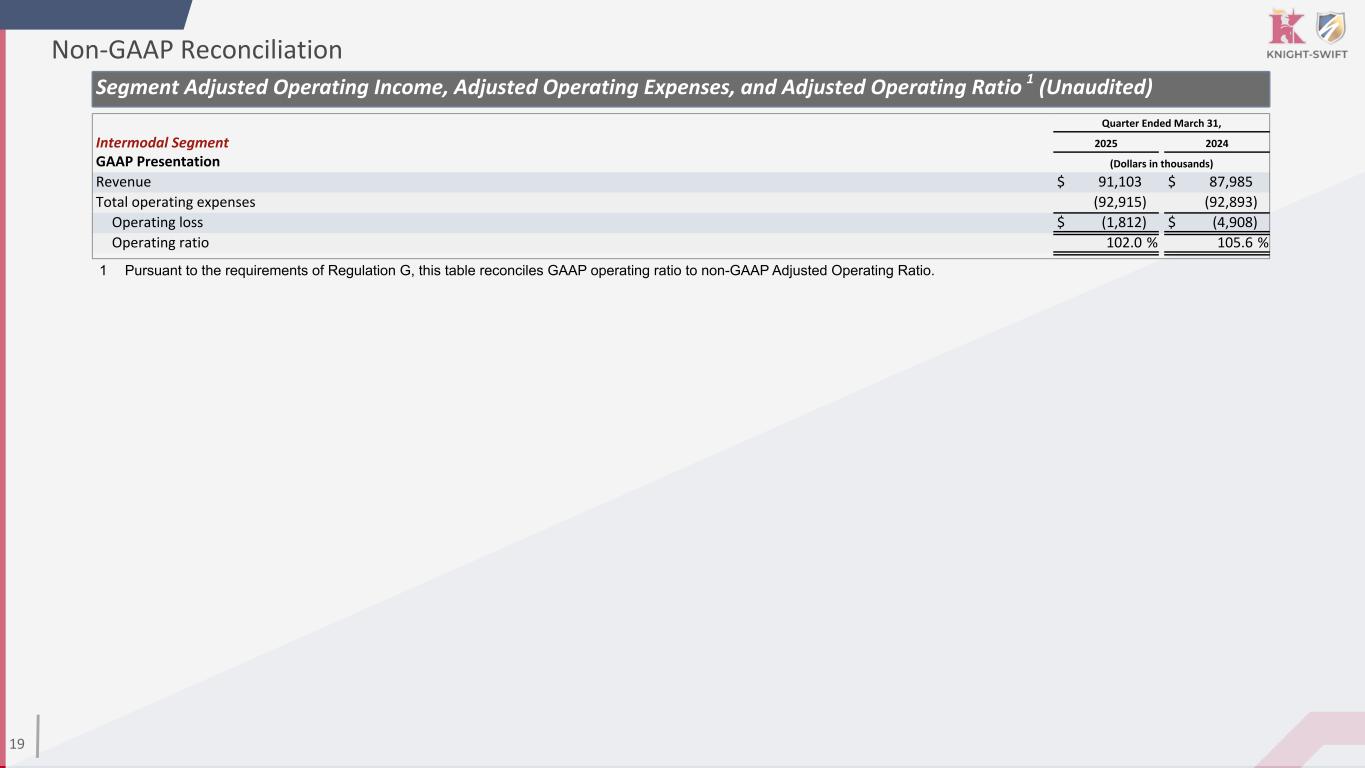
Task: Select the 2025 column header
Action: pos(1105,144)
